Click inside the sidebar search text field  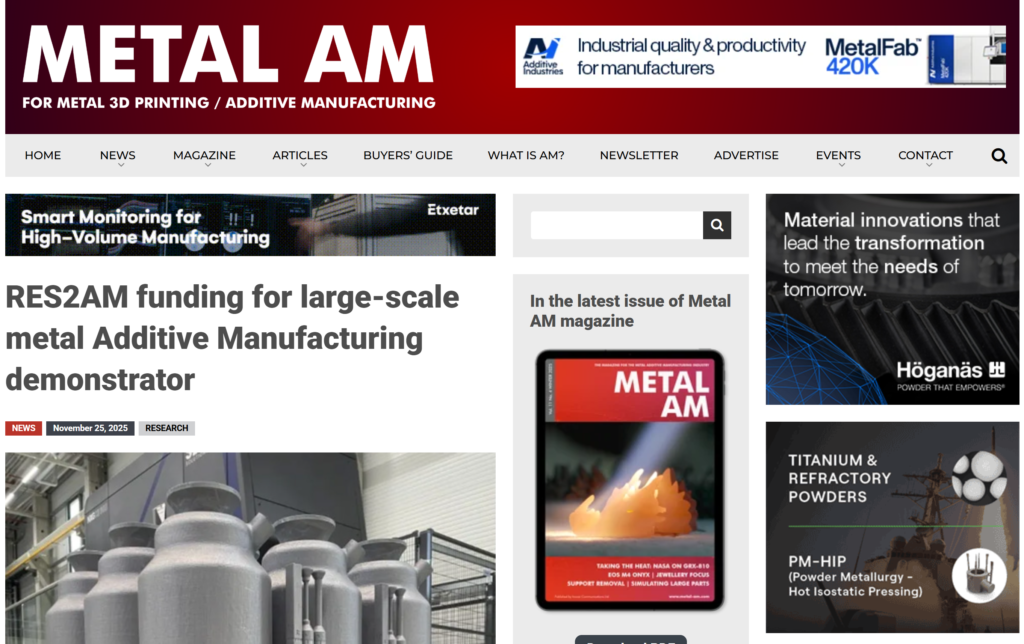click(616, 226)
